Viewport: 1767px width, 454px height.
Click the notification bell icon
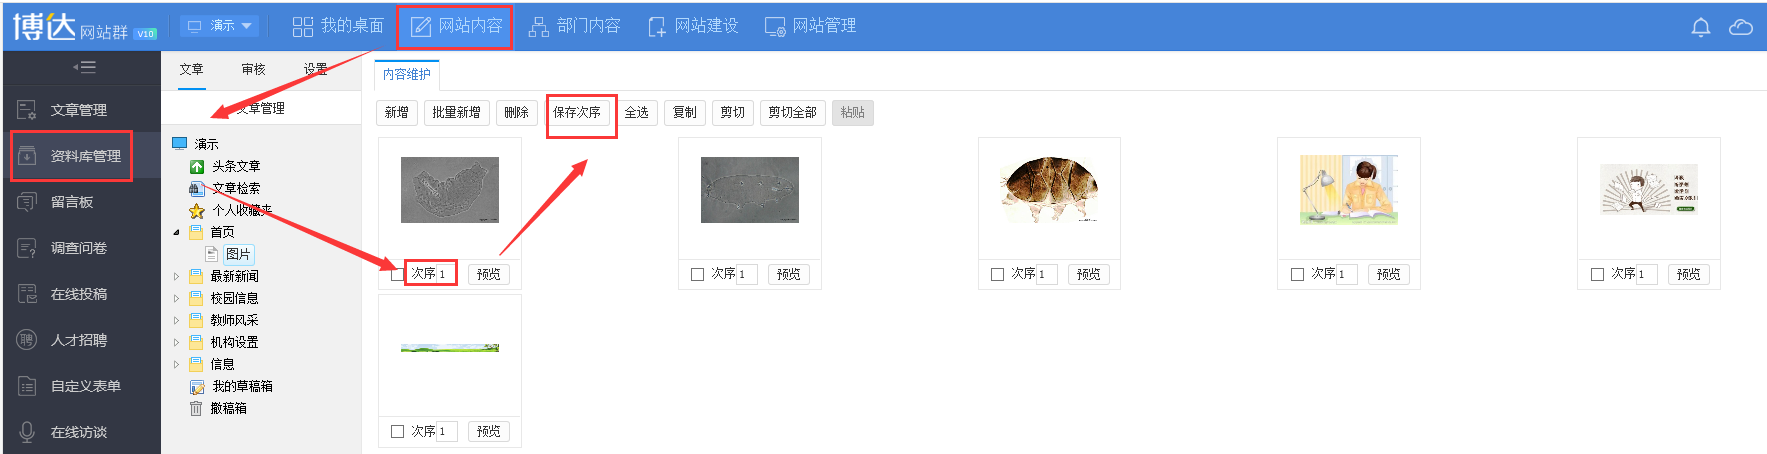point(1700,27)
